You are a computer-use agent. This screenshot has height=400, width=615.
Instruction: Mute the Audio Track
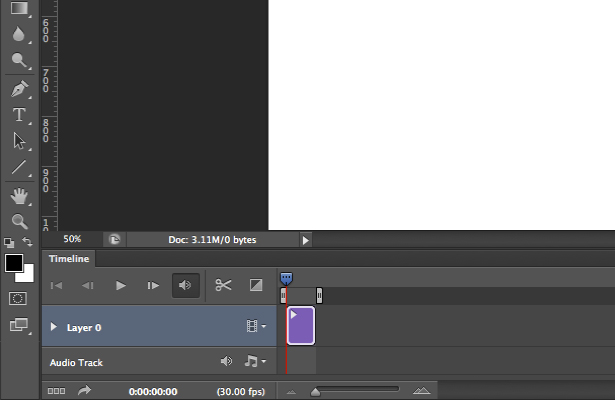point(226,361)
